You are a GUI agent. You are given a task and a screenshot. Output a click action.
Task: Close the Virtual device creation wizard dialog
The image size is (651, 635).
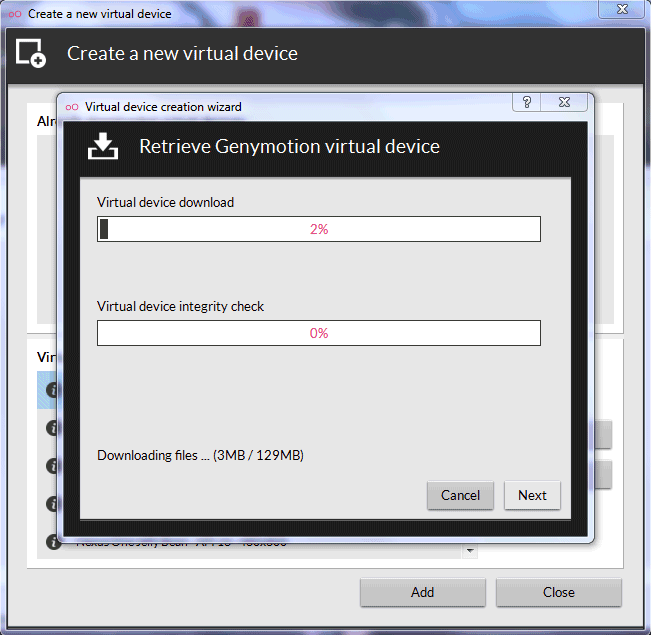[x=564, y=103]
